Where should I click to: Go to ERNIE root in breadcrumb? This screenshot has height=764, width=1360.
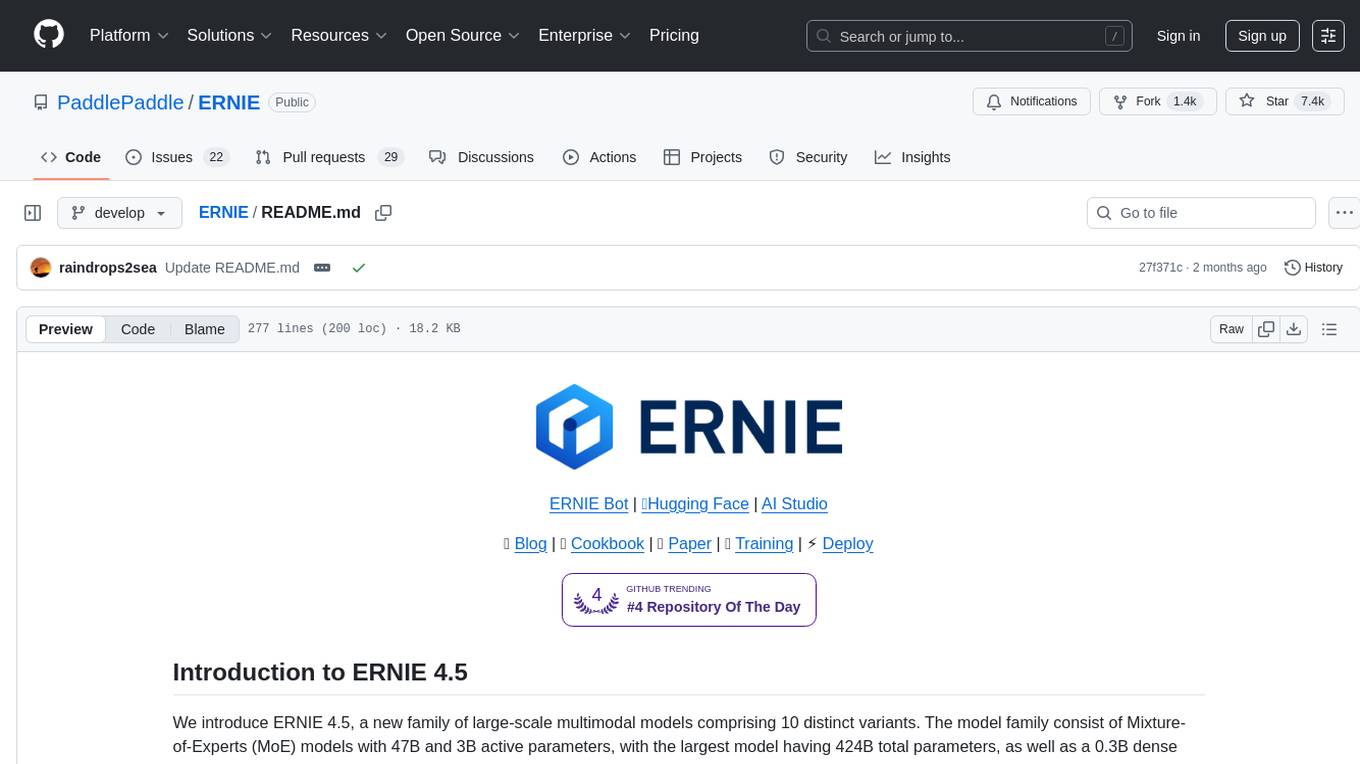coord(223,212)
